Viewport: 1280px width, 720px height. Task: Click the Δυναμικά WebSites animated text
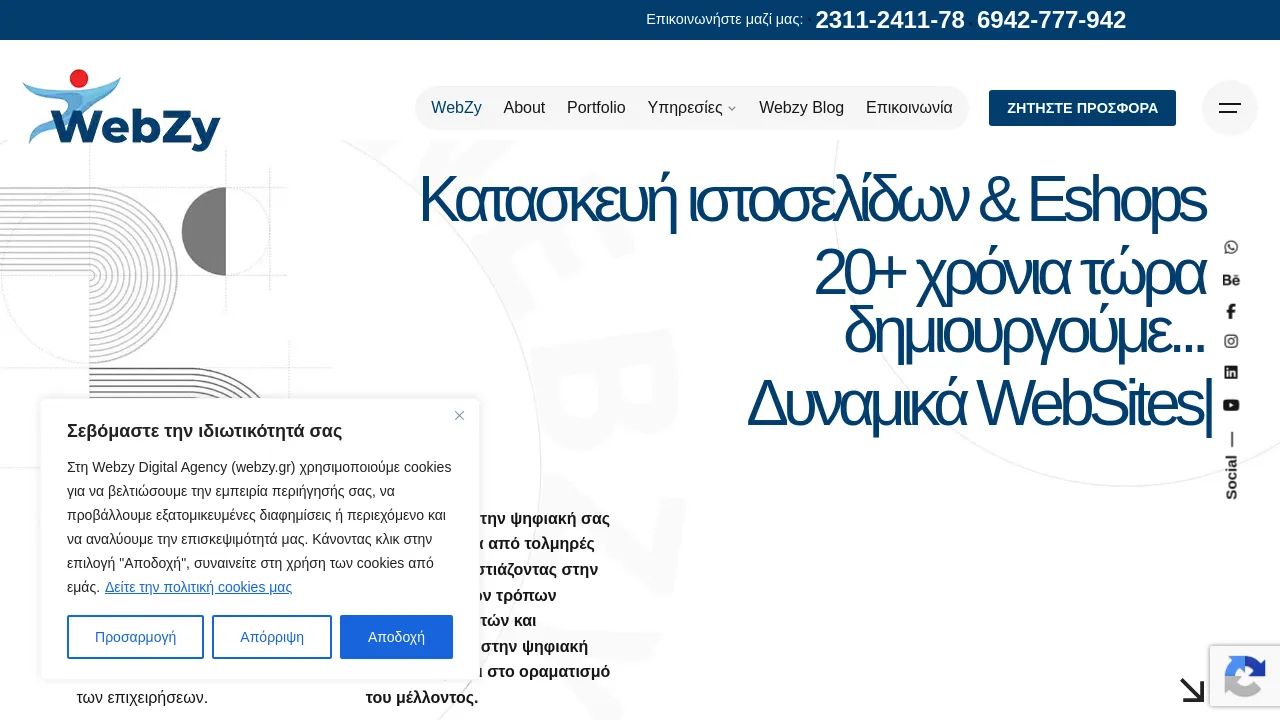[x=978, y=404]
